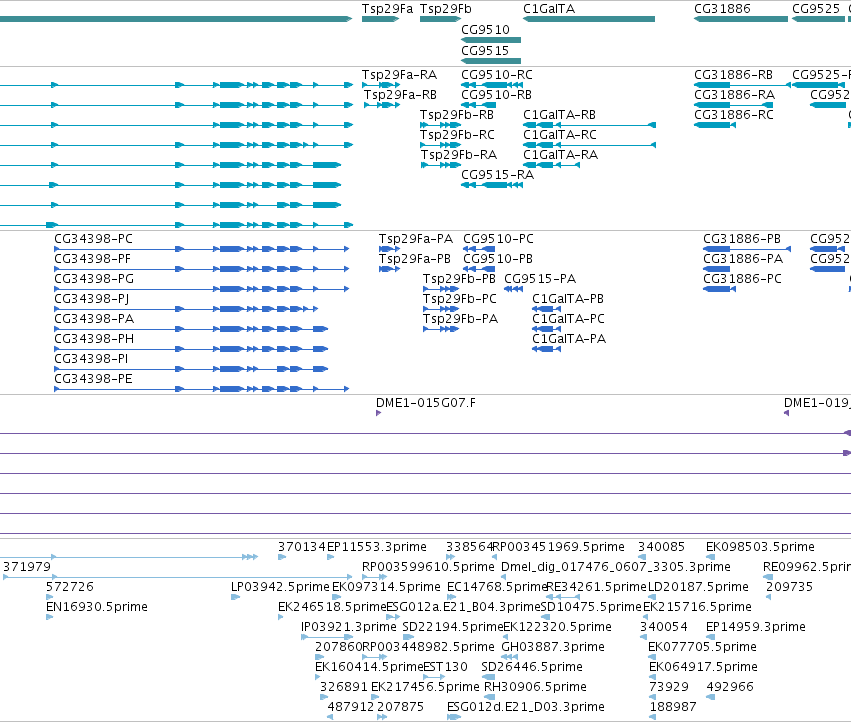Select the C1GalTA-PA protein

tap(546, 349)
